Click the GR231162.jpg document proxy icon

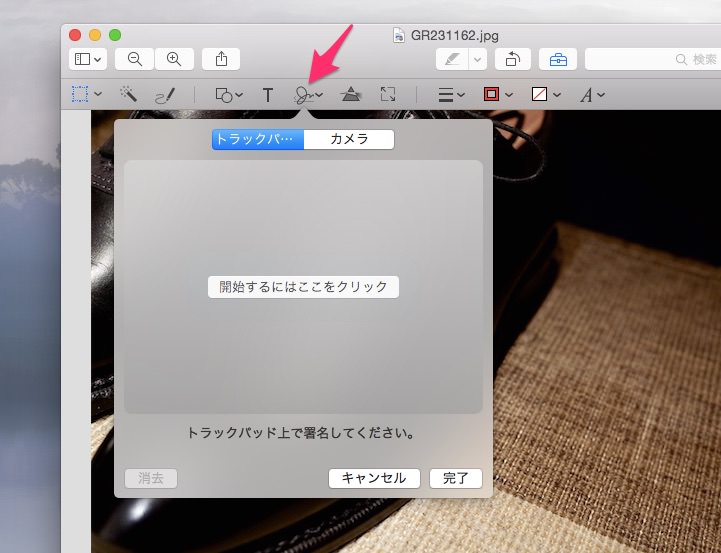tap(399, 35)
